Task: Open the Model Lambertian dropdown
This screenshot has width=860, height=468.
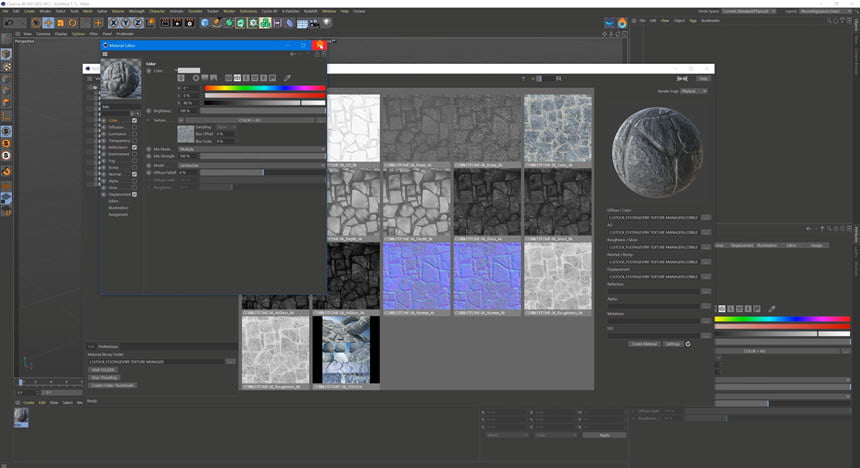Action: [x=252, y=165]
